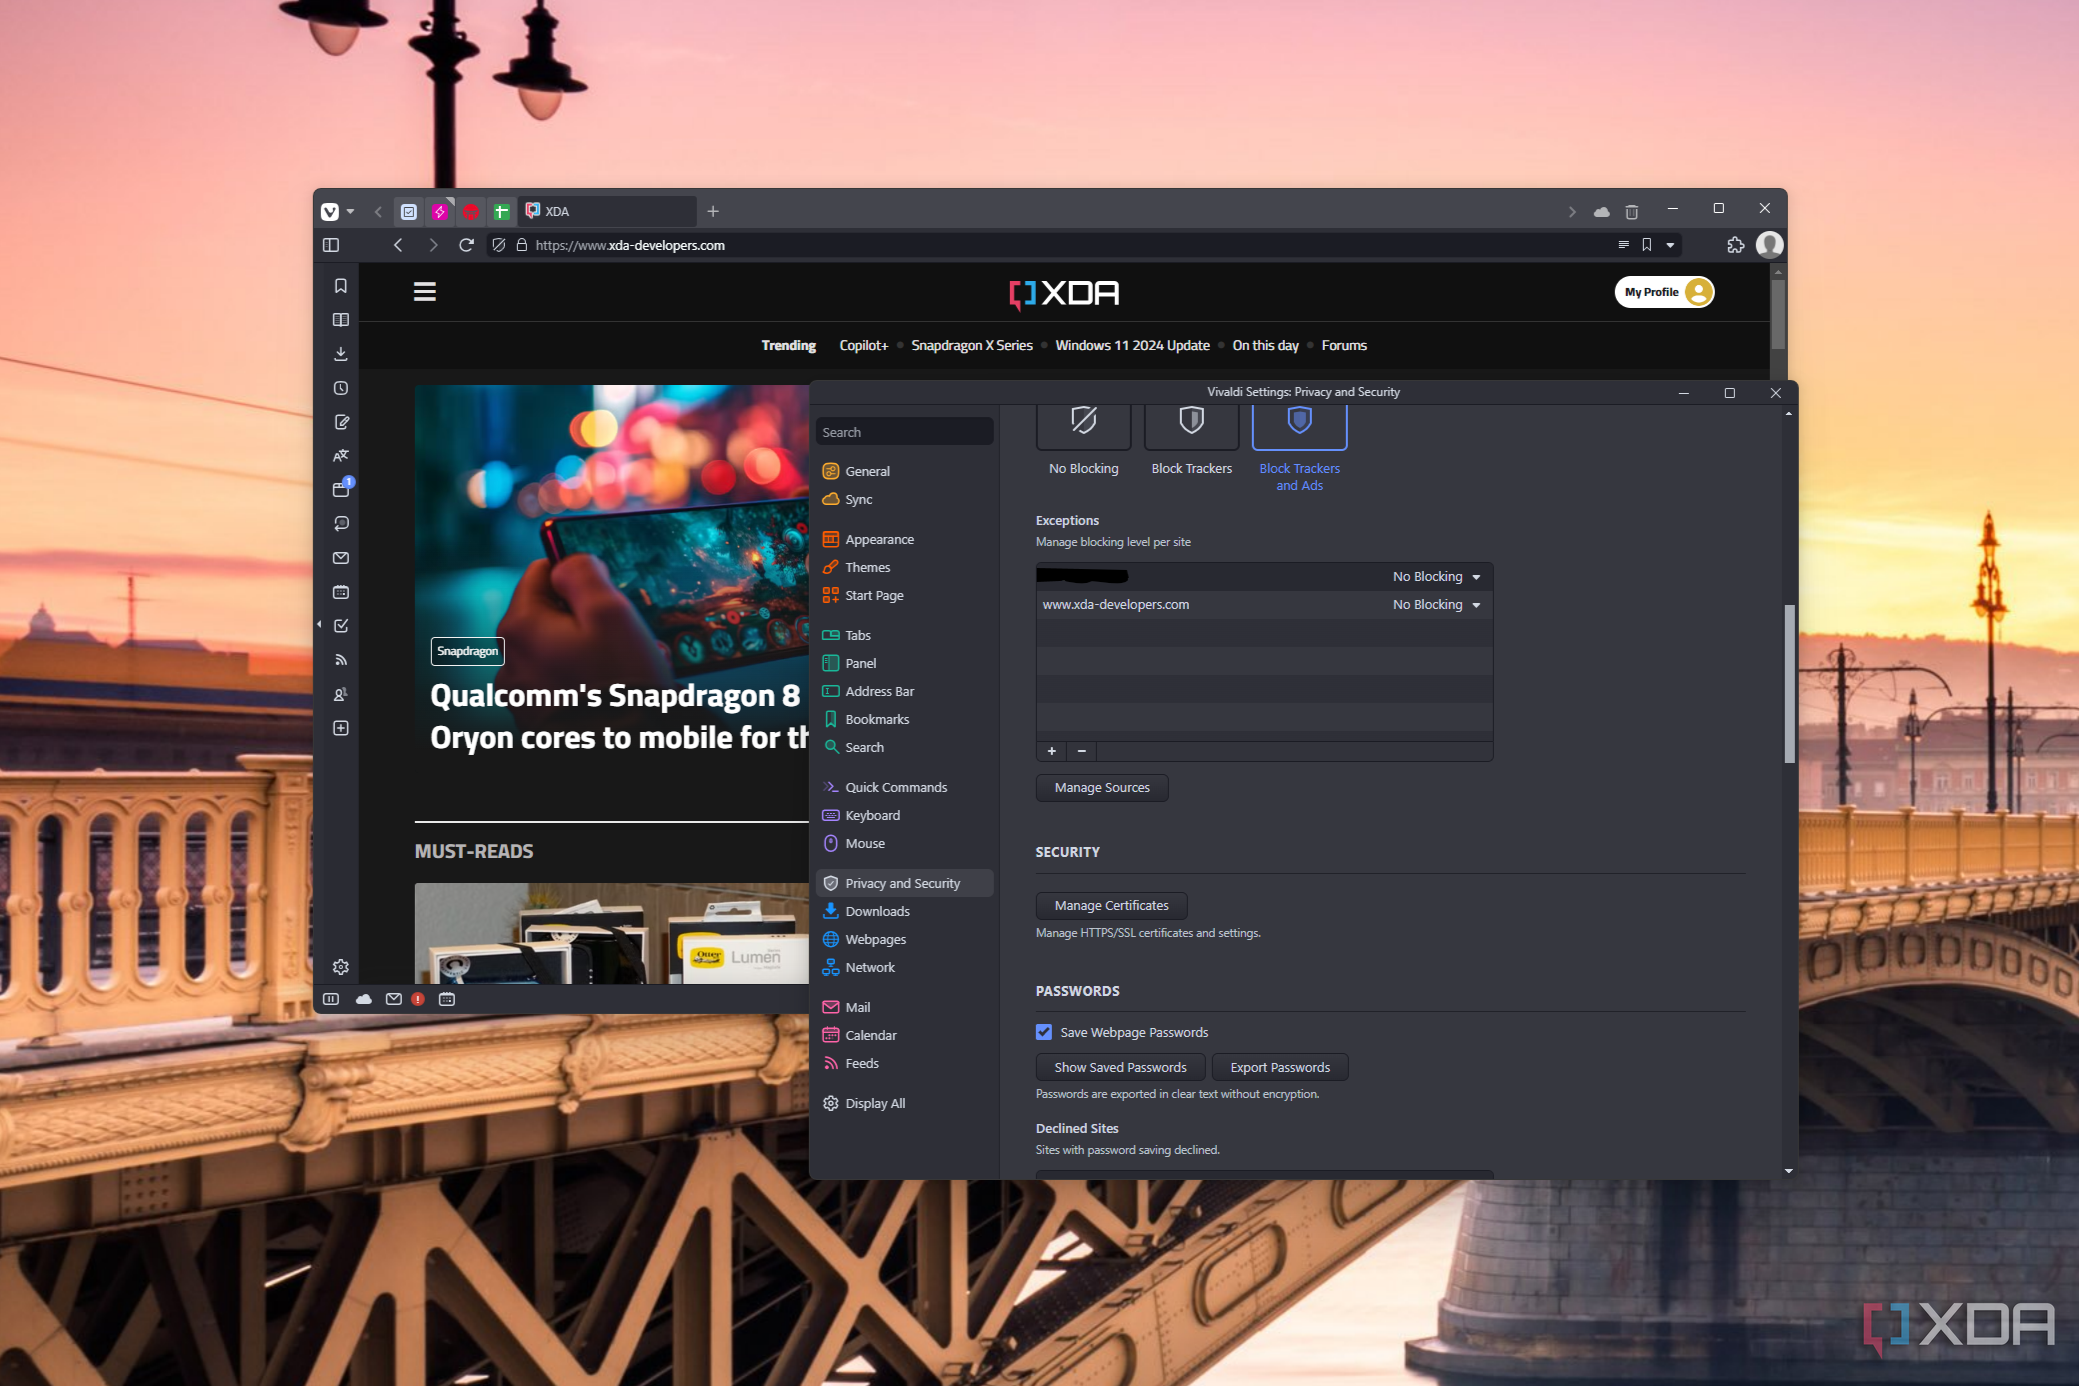Click the Reading List sidebar icon
This screenshot has width=2079, height=1386.
pyautogui.click(x=340, y=320)
